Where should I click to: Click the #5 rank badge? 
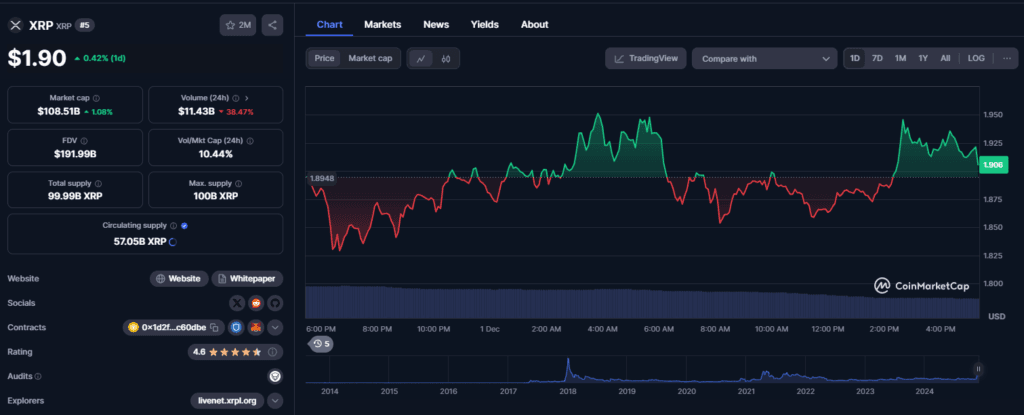point(83,25)
